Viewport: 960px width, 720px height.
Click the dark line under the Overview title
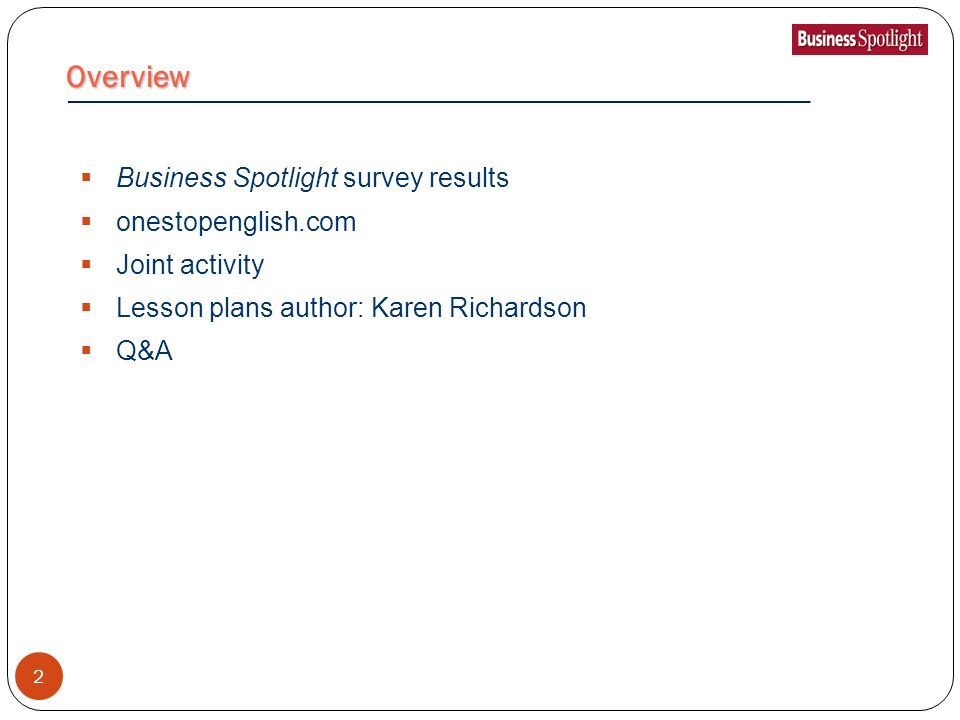pos(439,102)
